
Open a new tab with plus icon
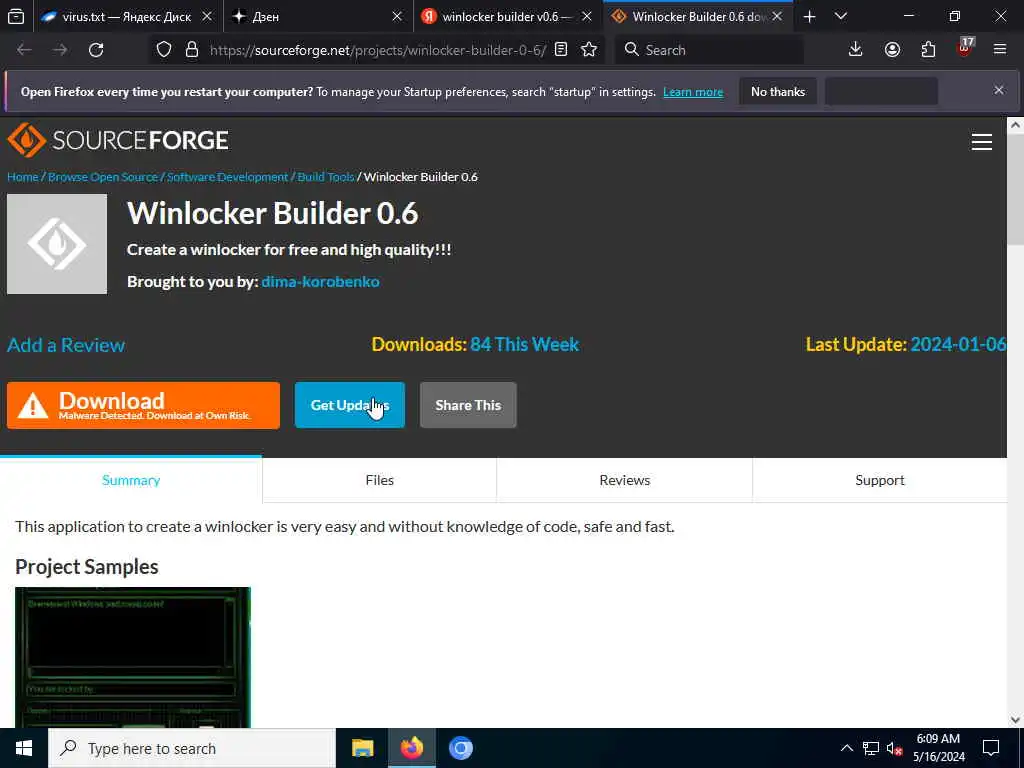809,17
